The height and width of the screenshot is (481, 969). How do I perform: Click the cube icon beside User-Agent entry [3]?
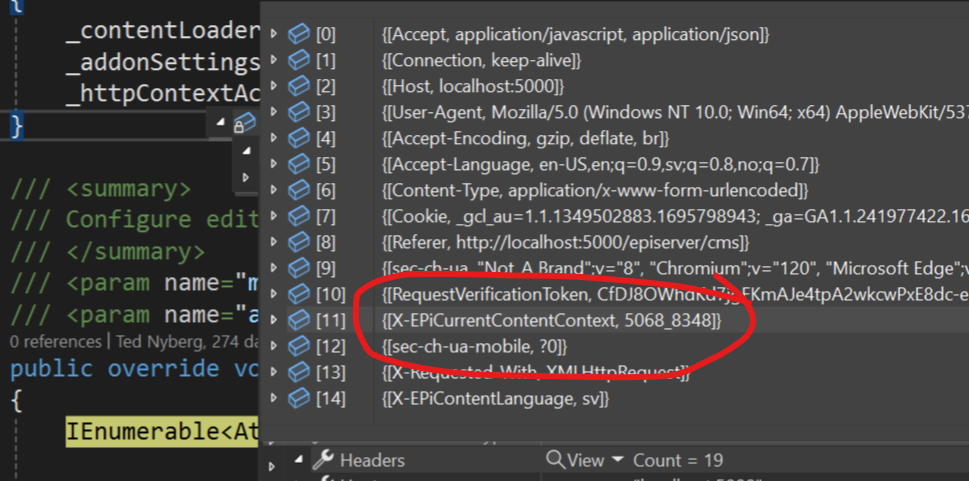(299, 112)
